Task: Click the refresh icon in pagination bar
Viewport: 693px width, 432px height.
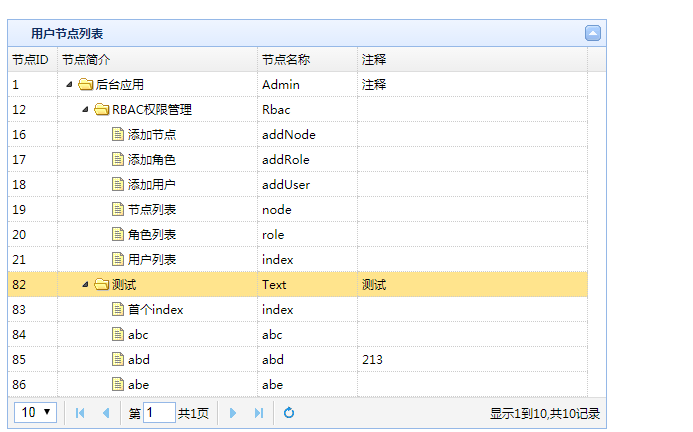Action: (289, 413)
